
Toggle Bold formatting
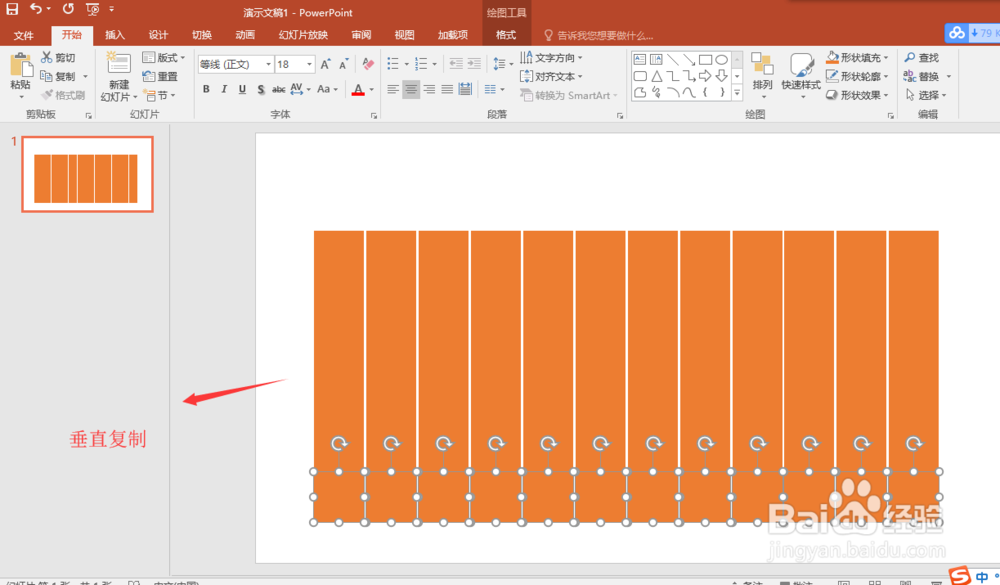coord(206,89)
